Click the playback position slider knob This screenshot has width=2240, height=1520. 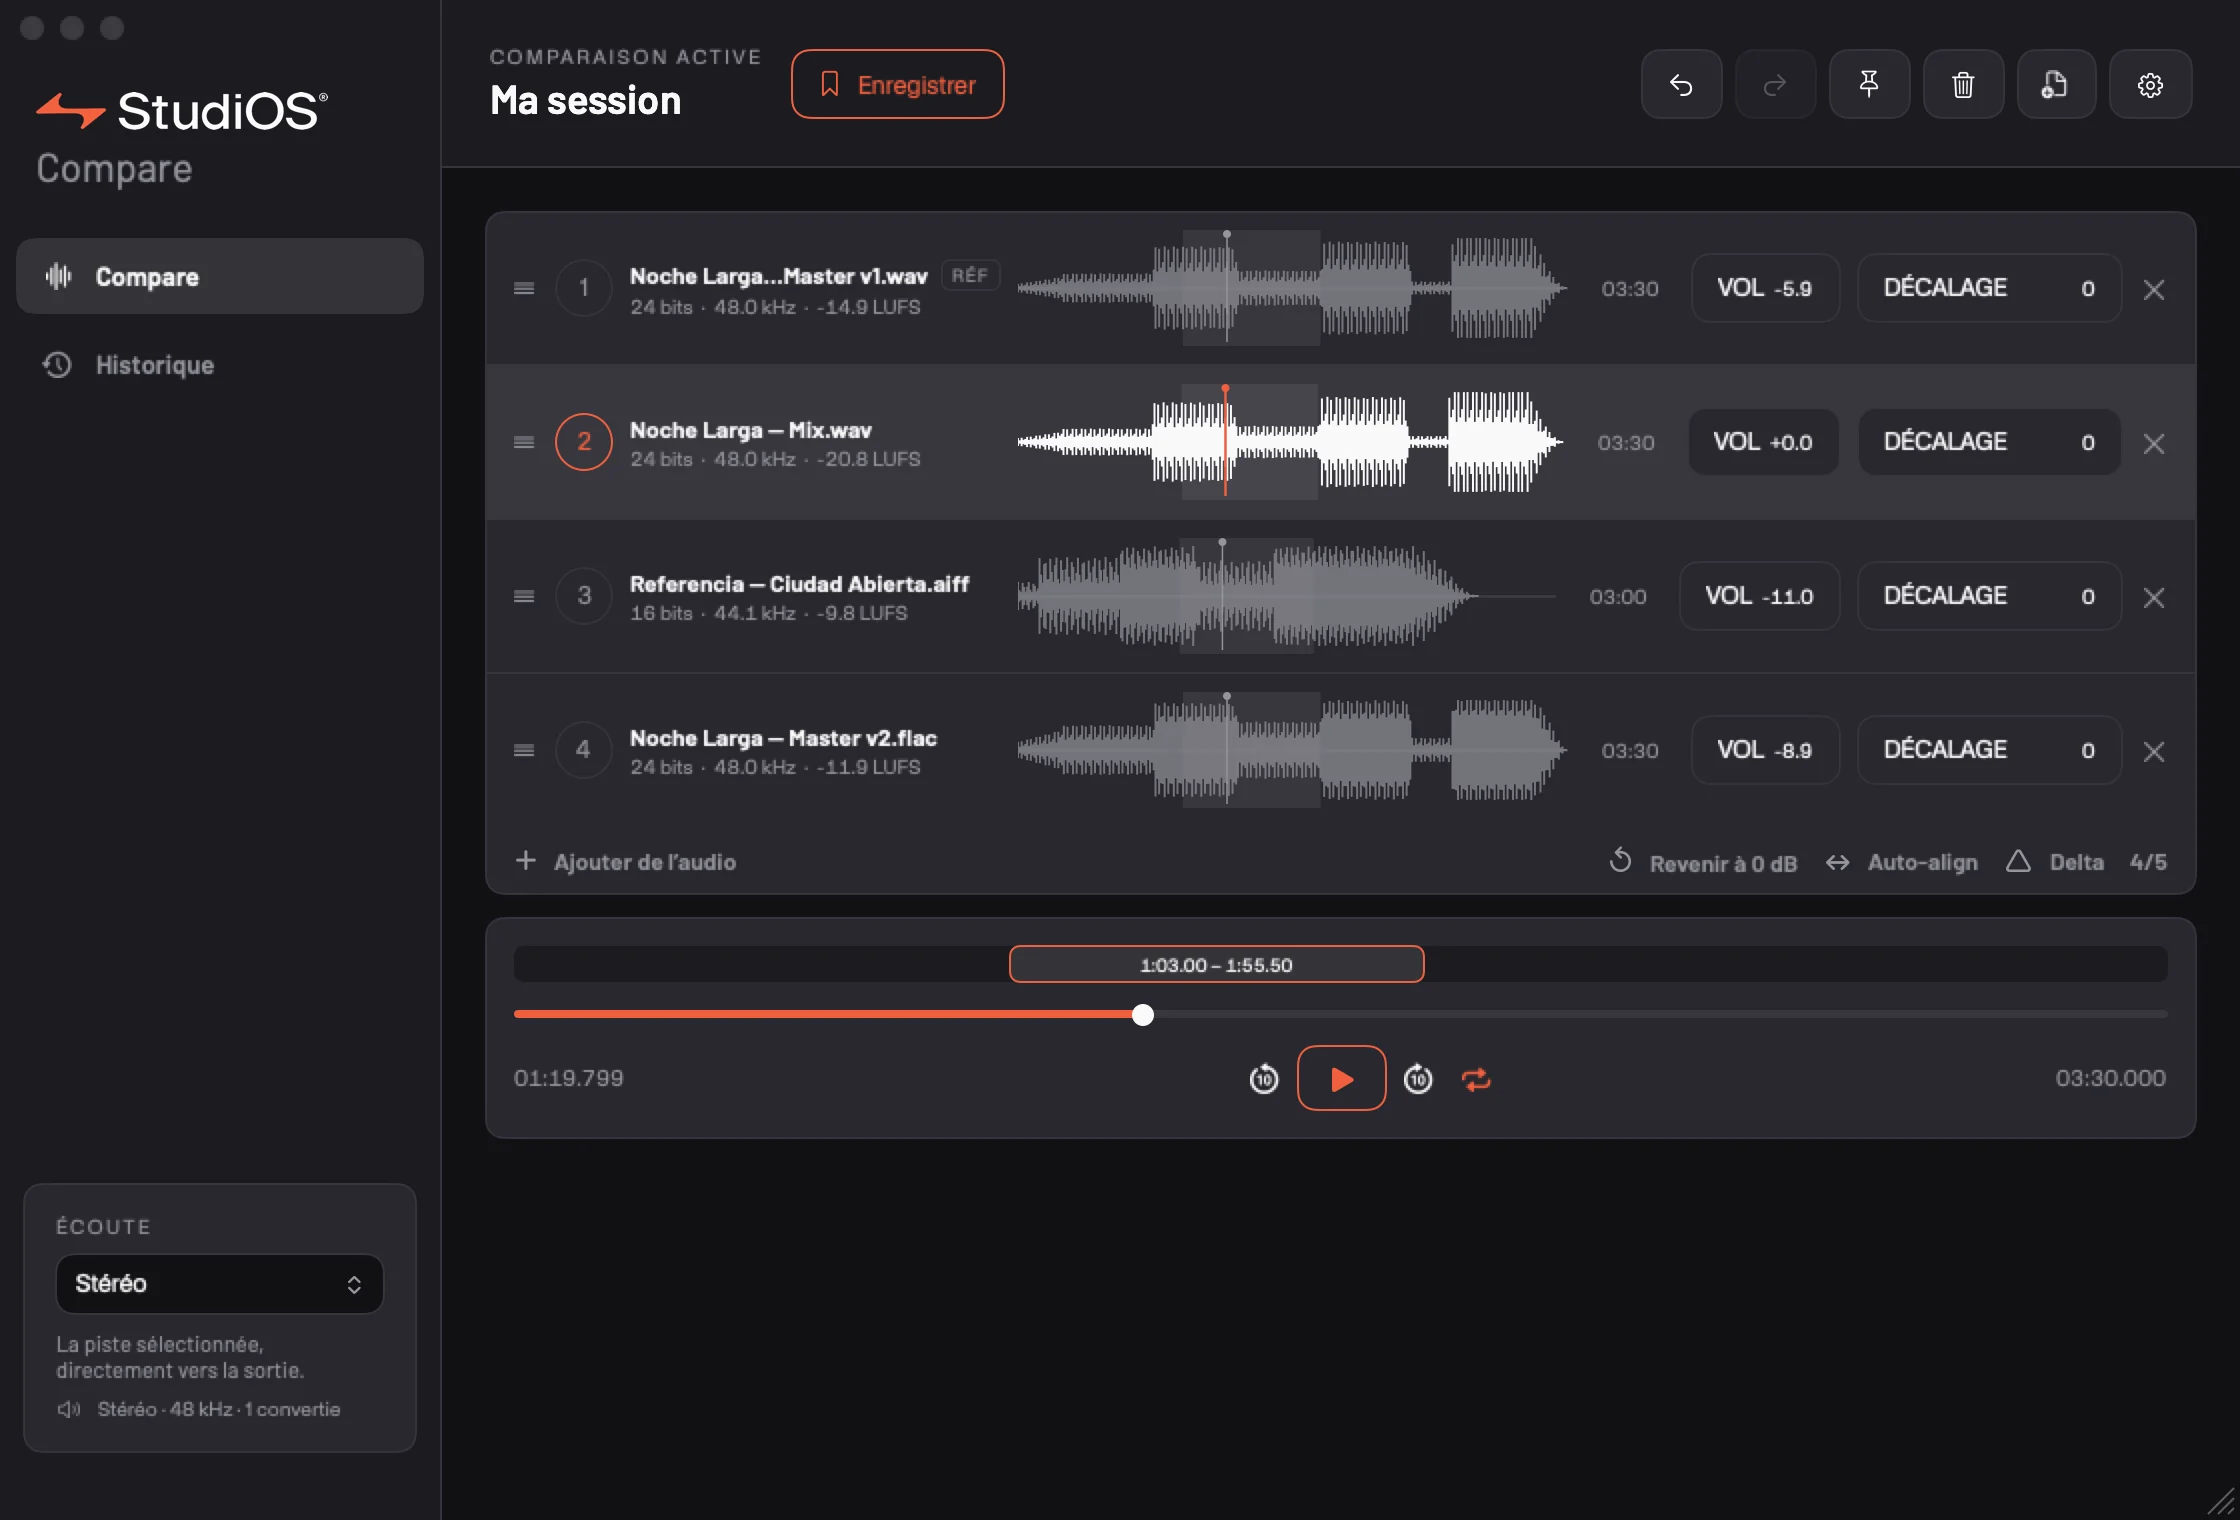point(1143,1015)
